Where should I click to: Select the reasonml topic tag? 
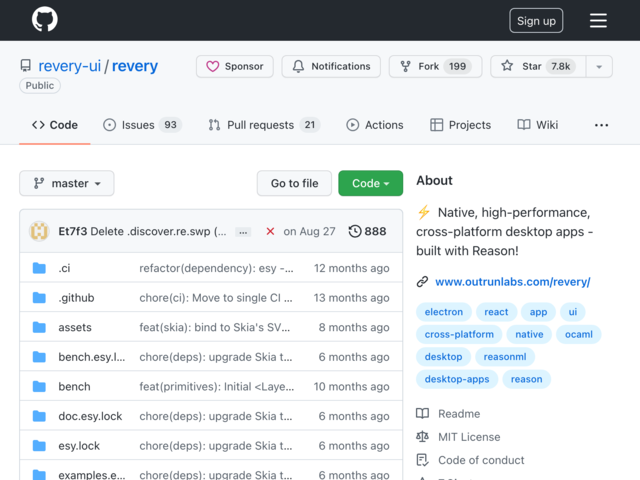click(505, 357)
